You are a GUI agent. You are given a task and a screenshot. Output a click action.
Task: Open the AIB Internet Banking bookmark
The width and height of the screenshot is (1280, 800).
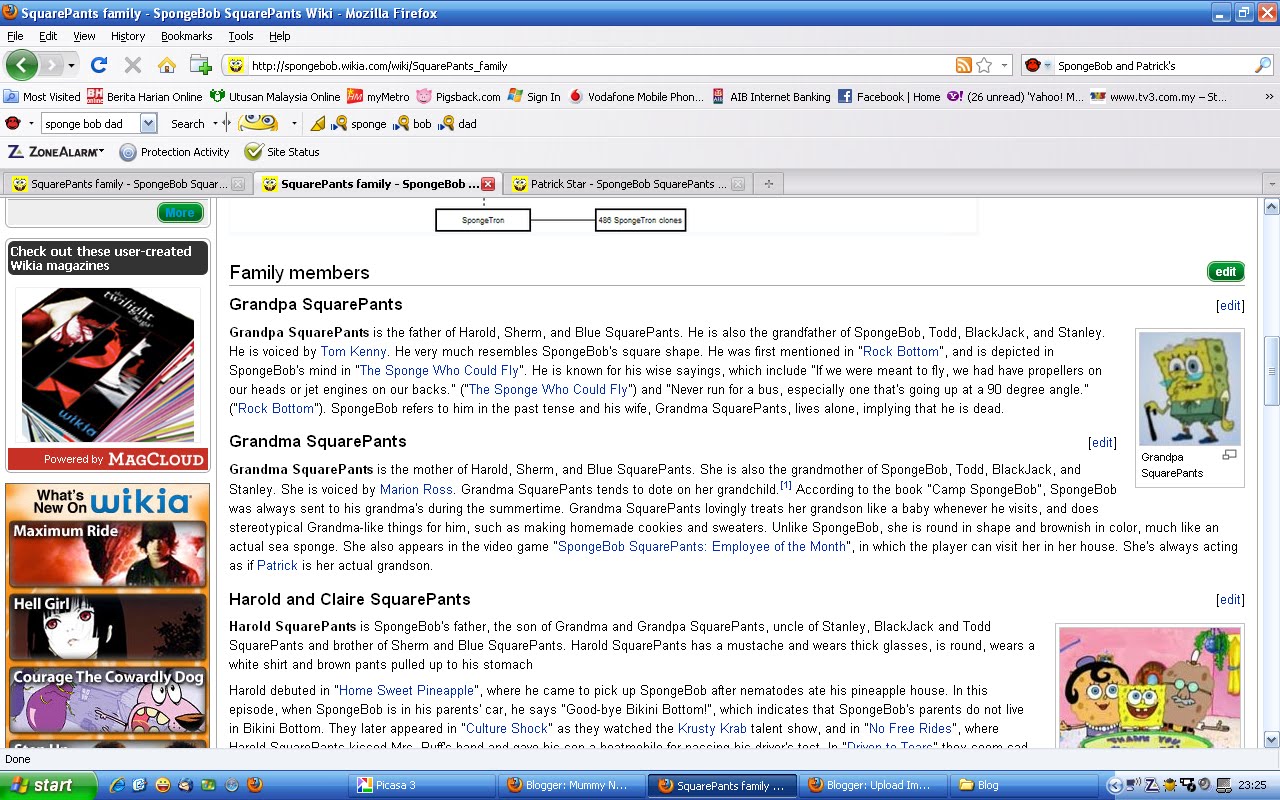(771, 97)
